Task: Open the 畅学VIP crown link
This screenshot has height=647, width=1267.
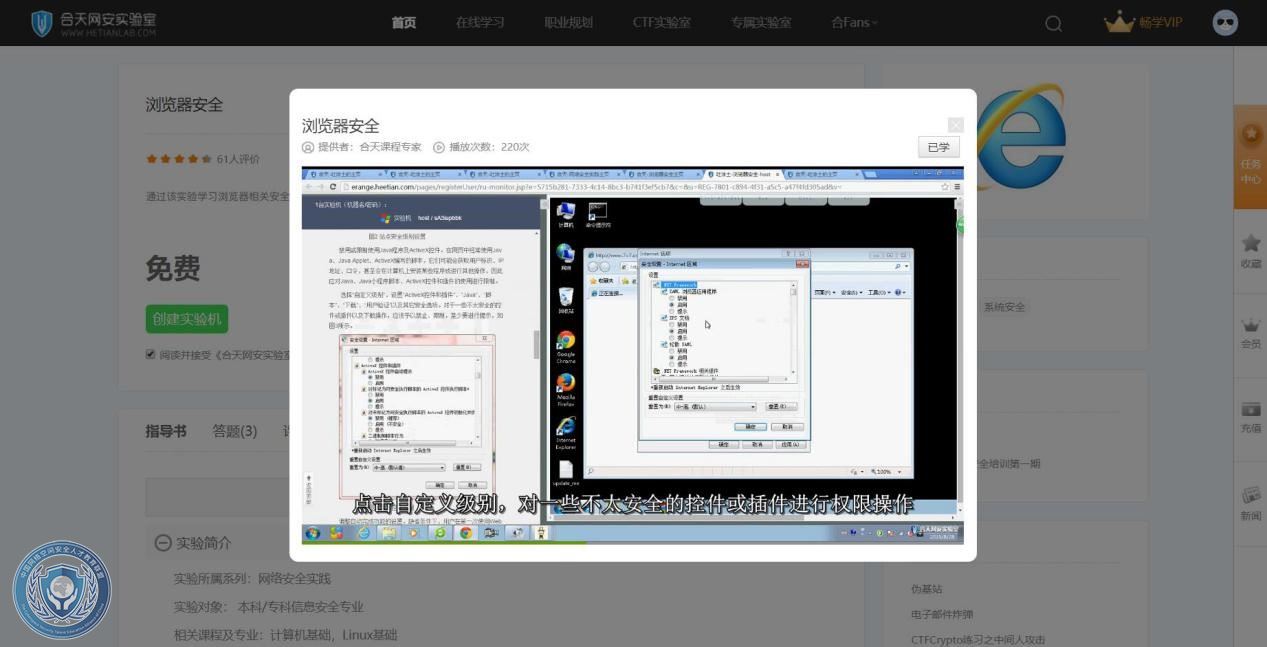Action: (1143, 22)
